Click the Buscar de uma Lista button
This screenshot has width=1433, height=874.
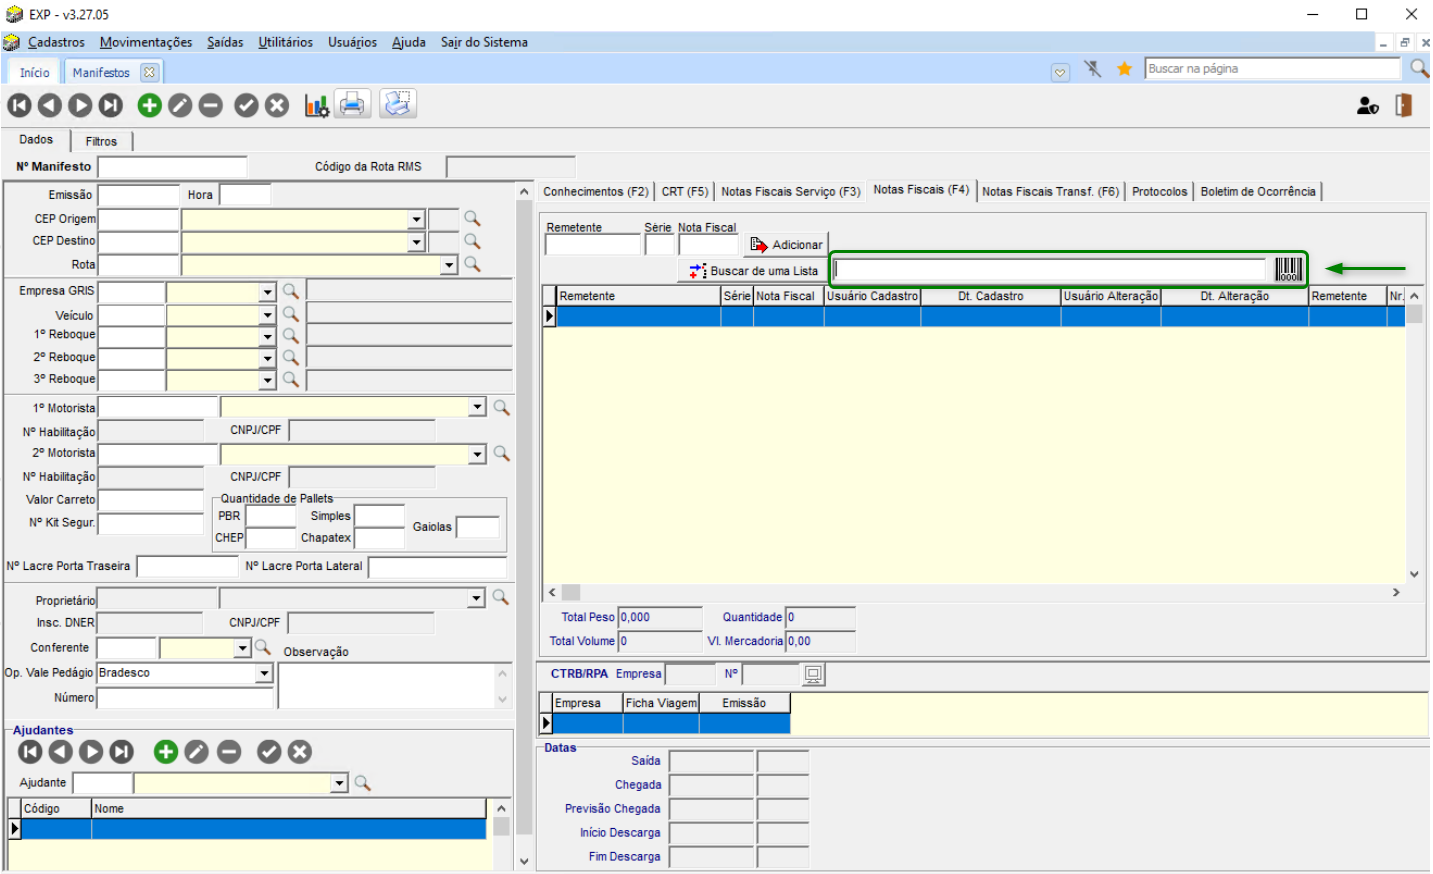click(754, 271)
